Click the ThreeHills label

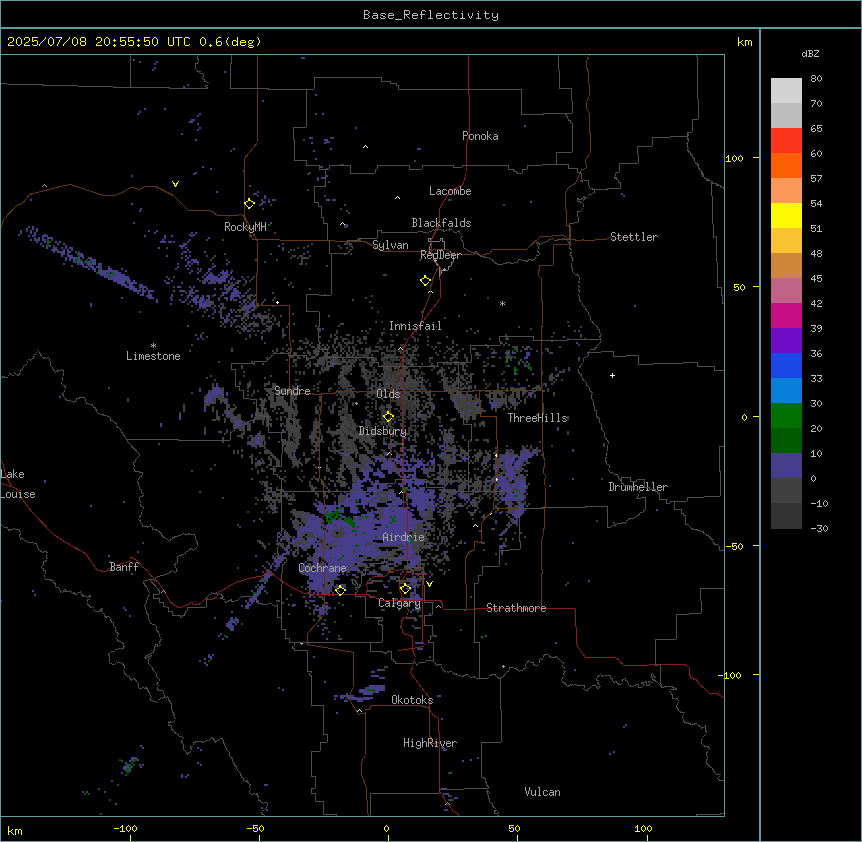tap(538, 418)
